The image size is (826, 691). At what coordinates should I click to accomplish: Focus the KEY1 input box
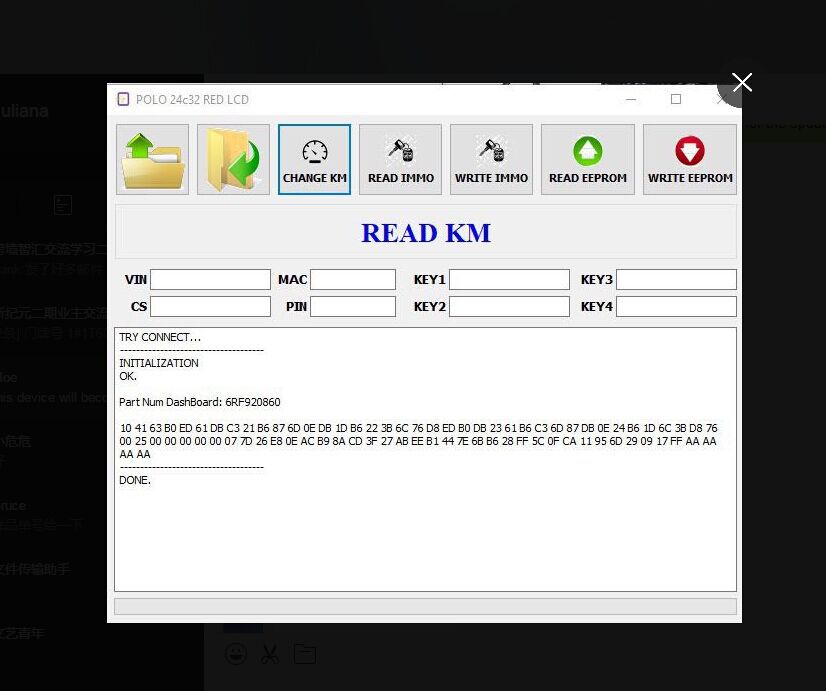508,280
